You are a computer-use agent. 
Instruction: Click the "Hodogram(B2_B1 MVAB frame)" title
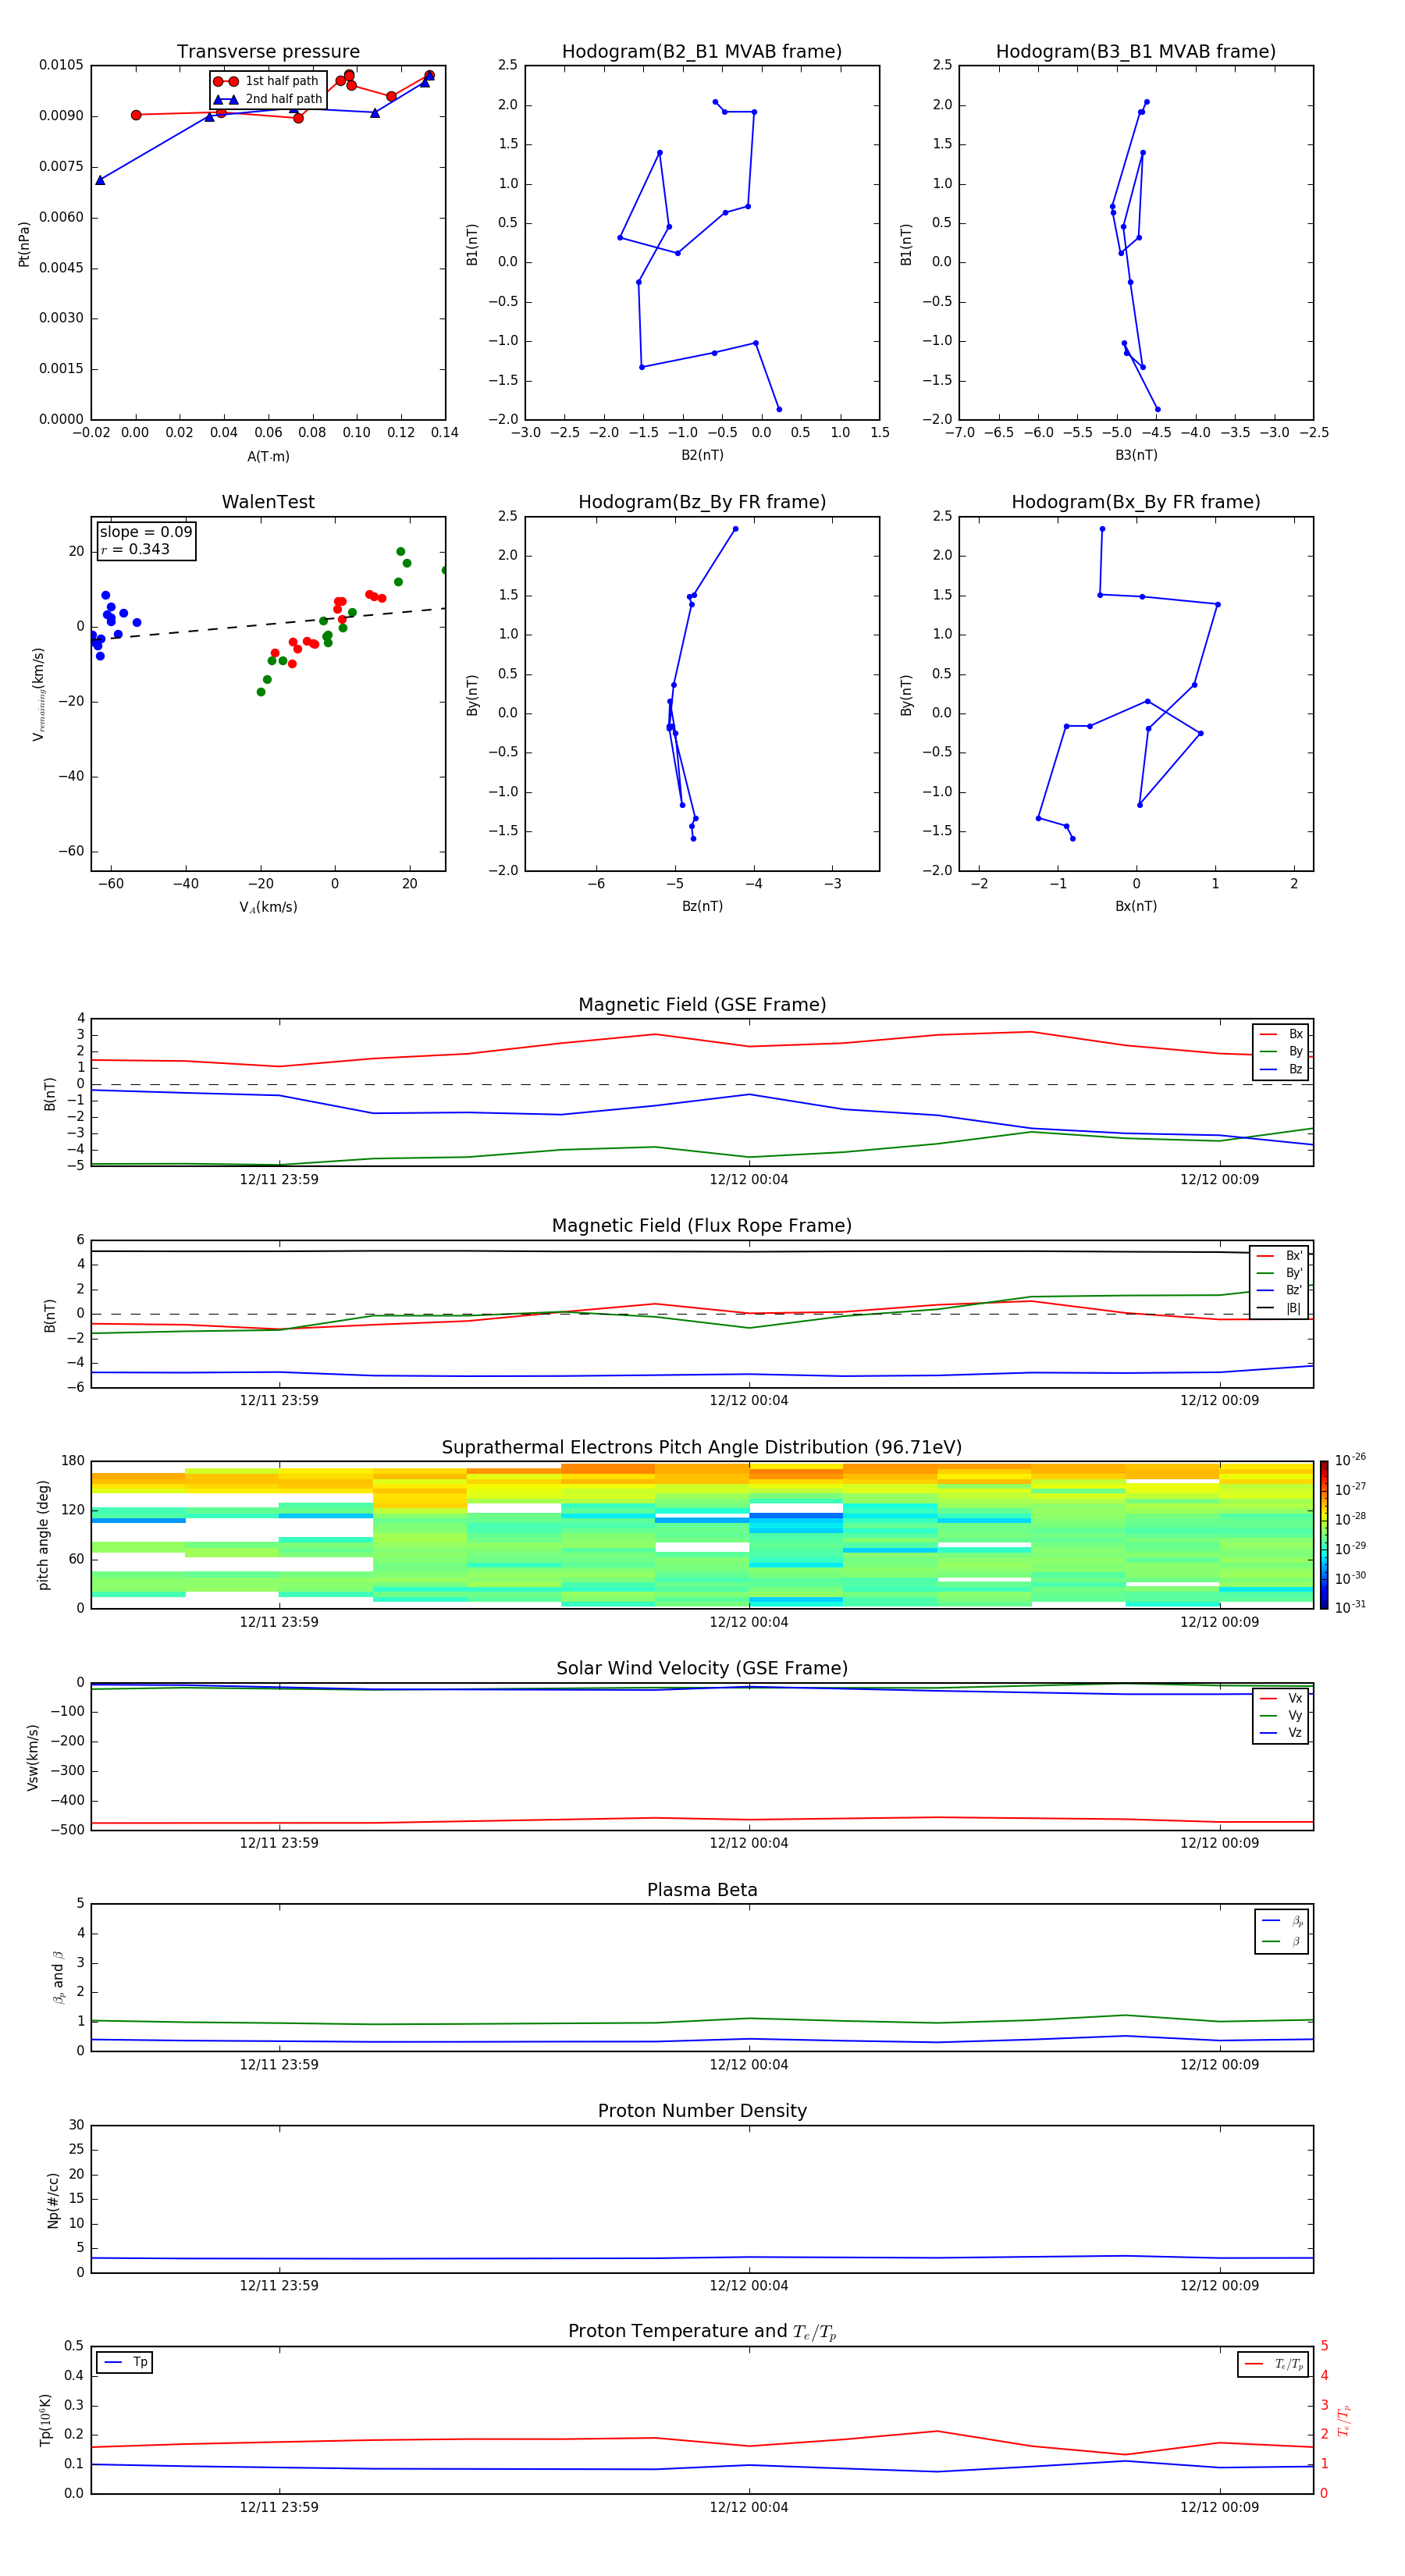(x=702, y=52)
